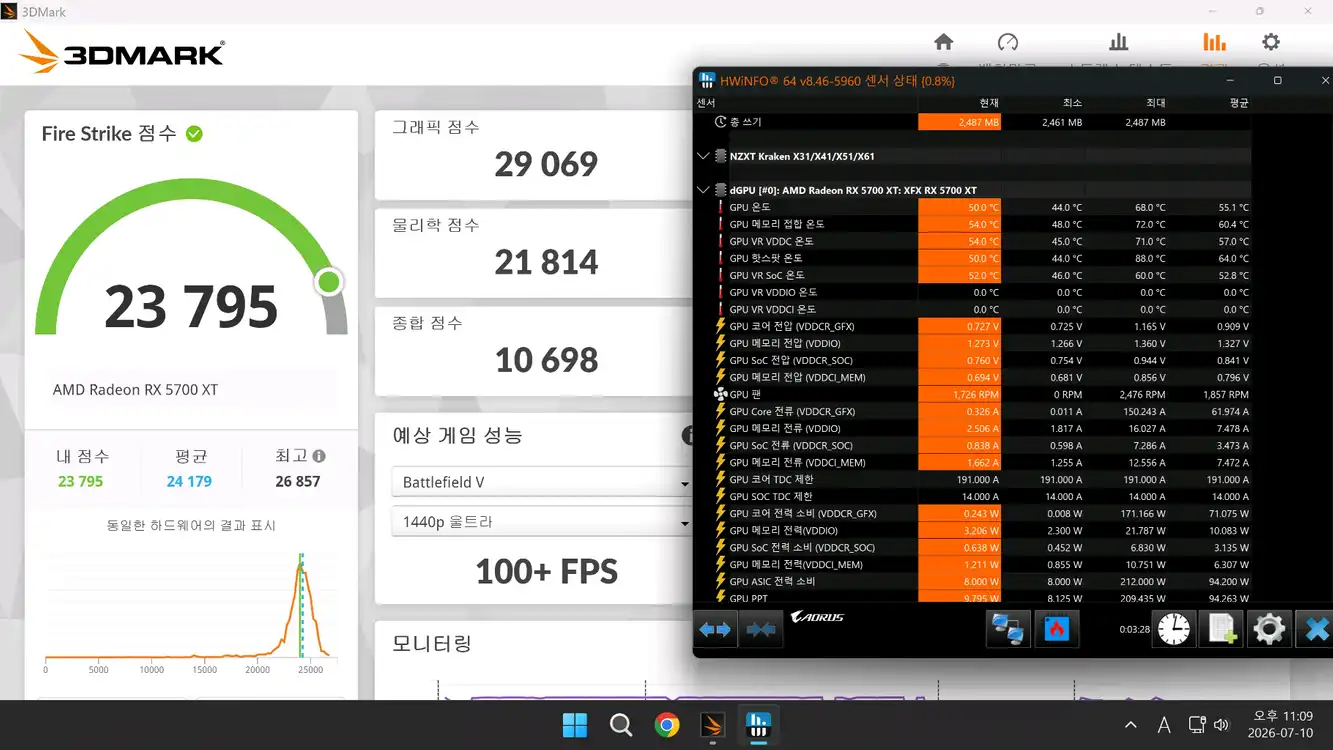Click the 종합 점수 value 10 698
Image resolution: width=1333 pixels, height=750 pixels.
tap(546, 360)
